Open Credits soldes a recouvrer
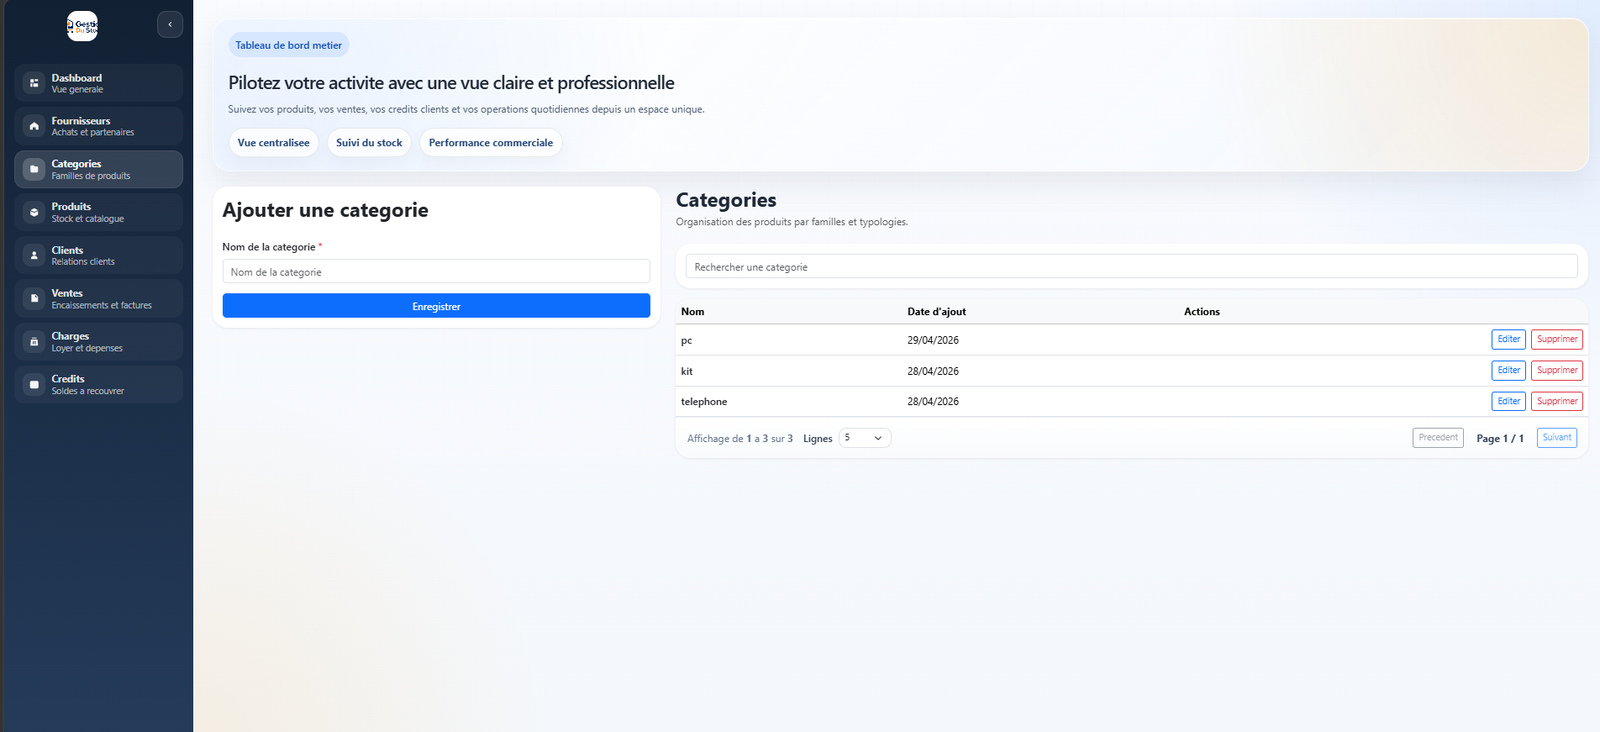This screenshot has width=1600, height=732. (x=98, y=384)
